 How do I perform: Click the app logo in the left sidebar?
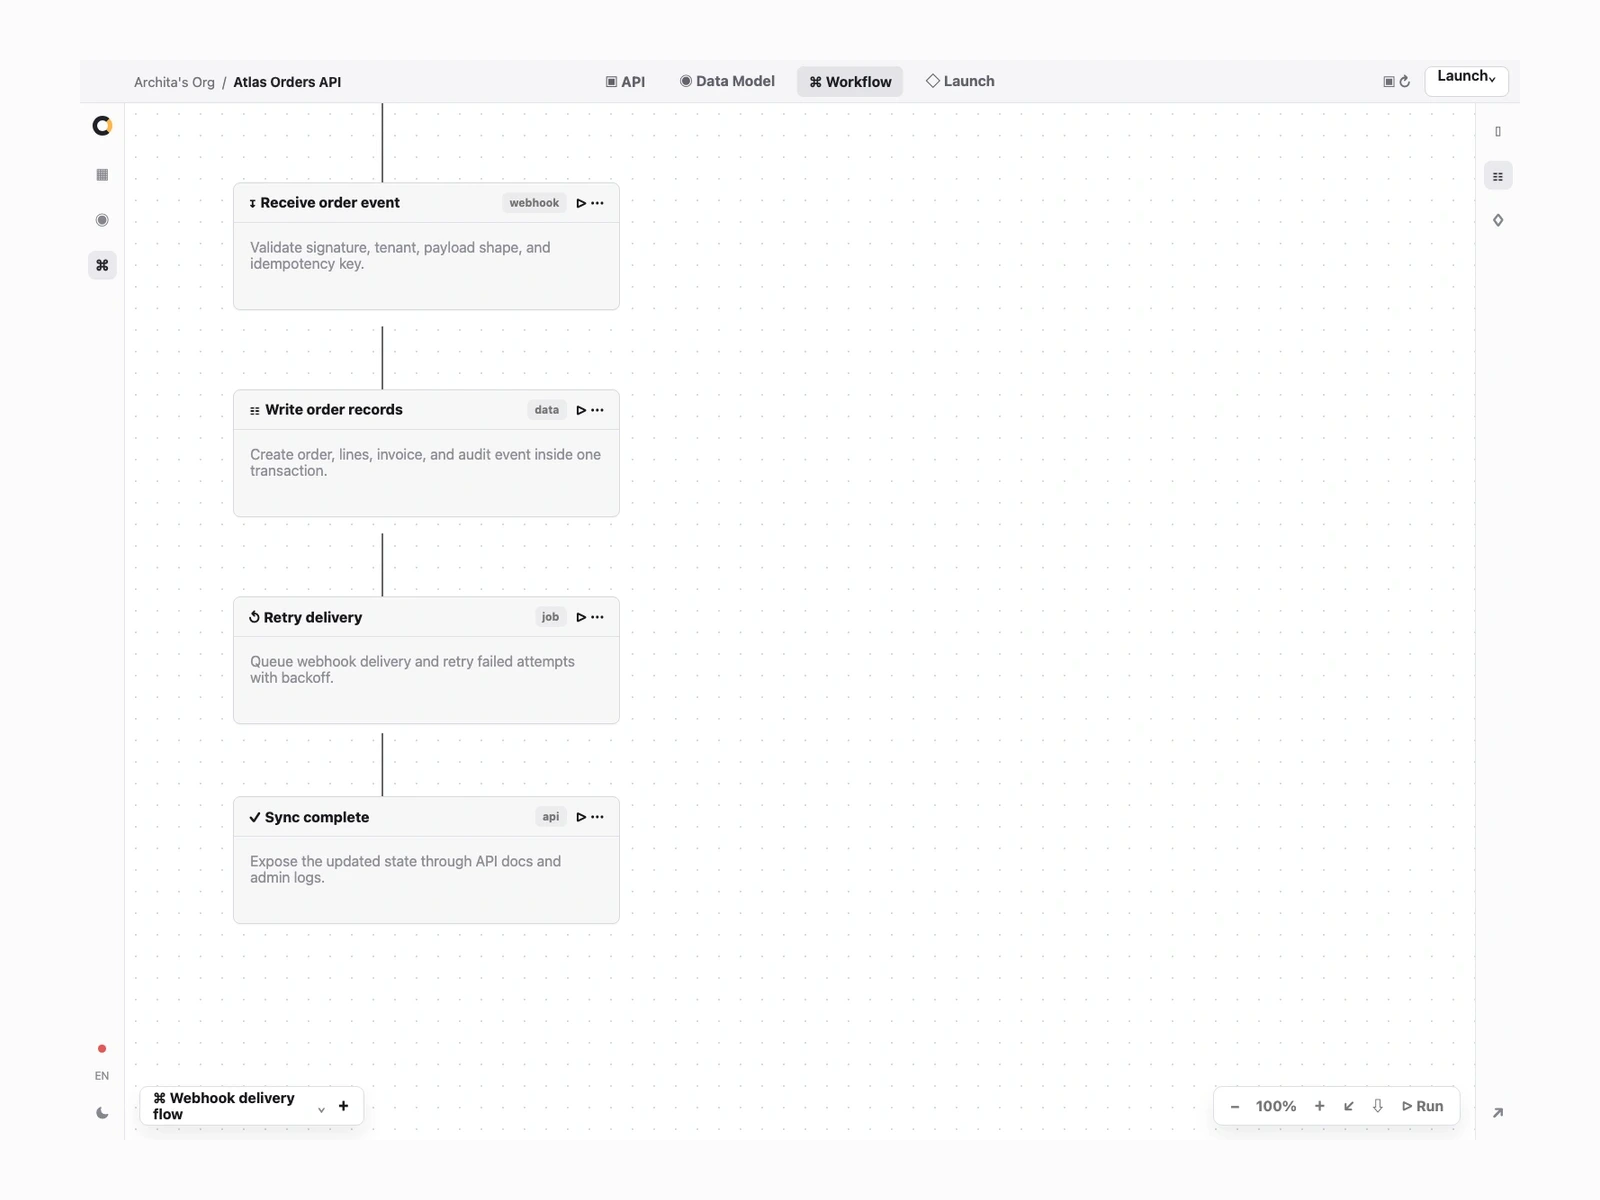tap(102, 126)
